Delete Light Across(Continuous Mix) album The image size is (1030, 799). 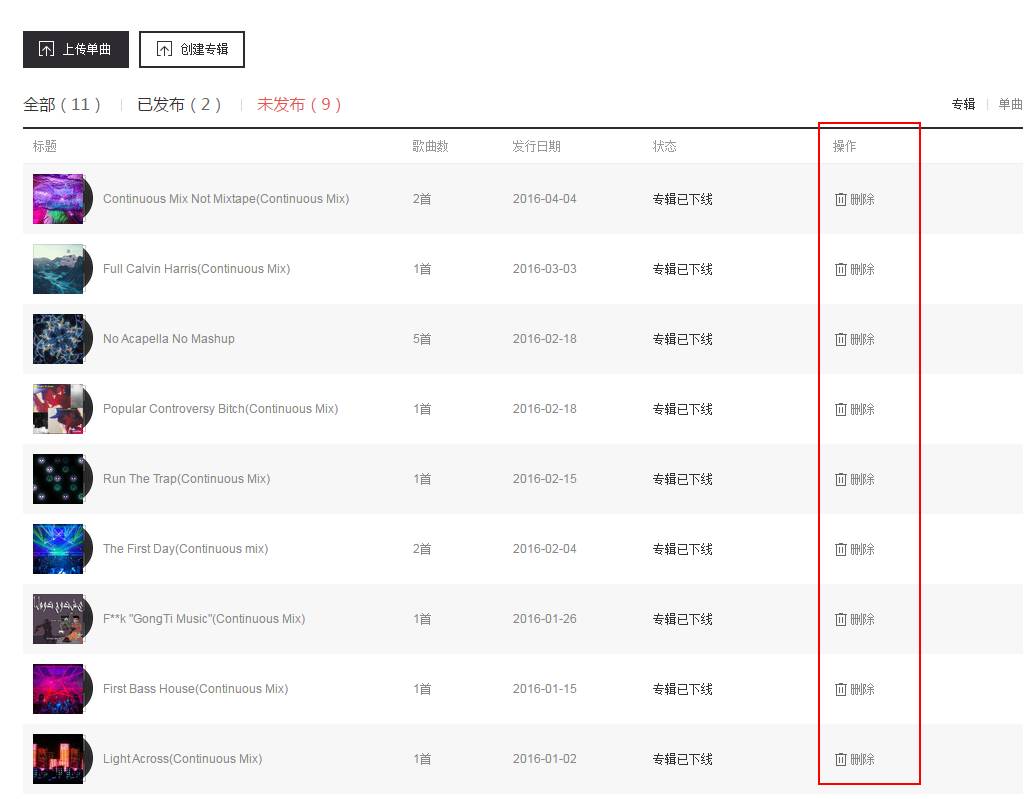855,759
